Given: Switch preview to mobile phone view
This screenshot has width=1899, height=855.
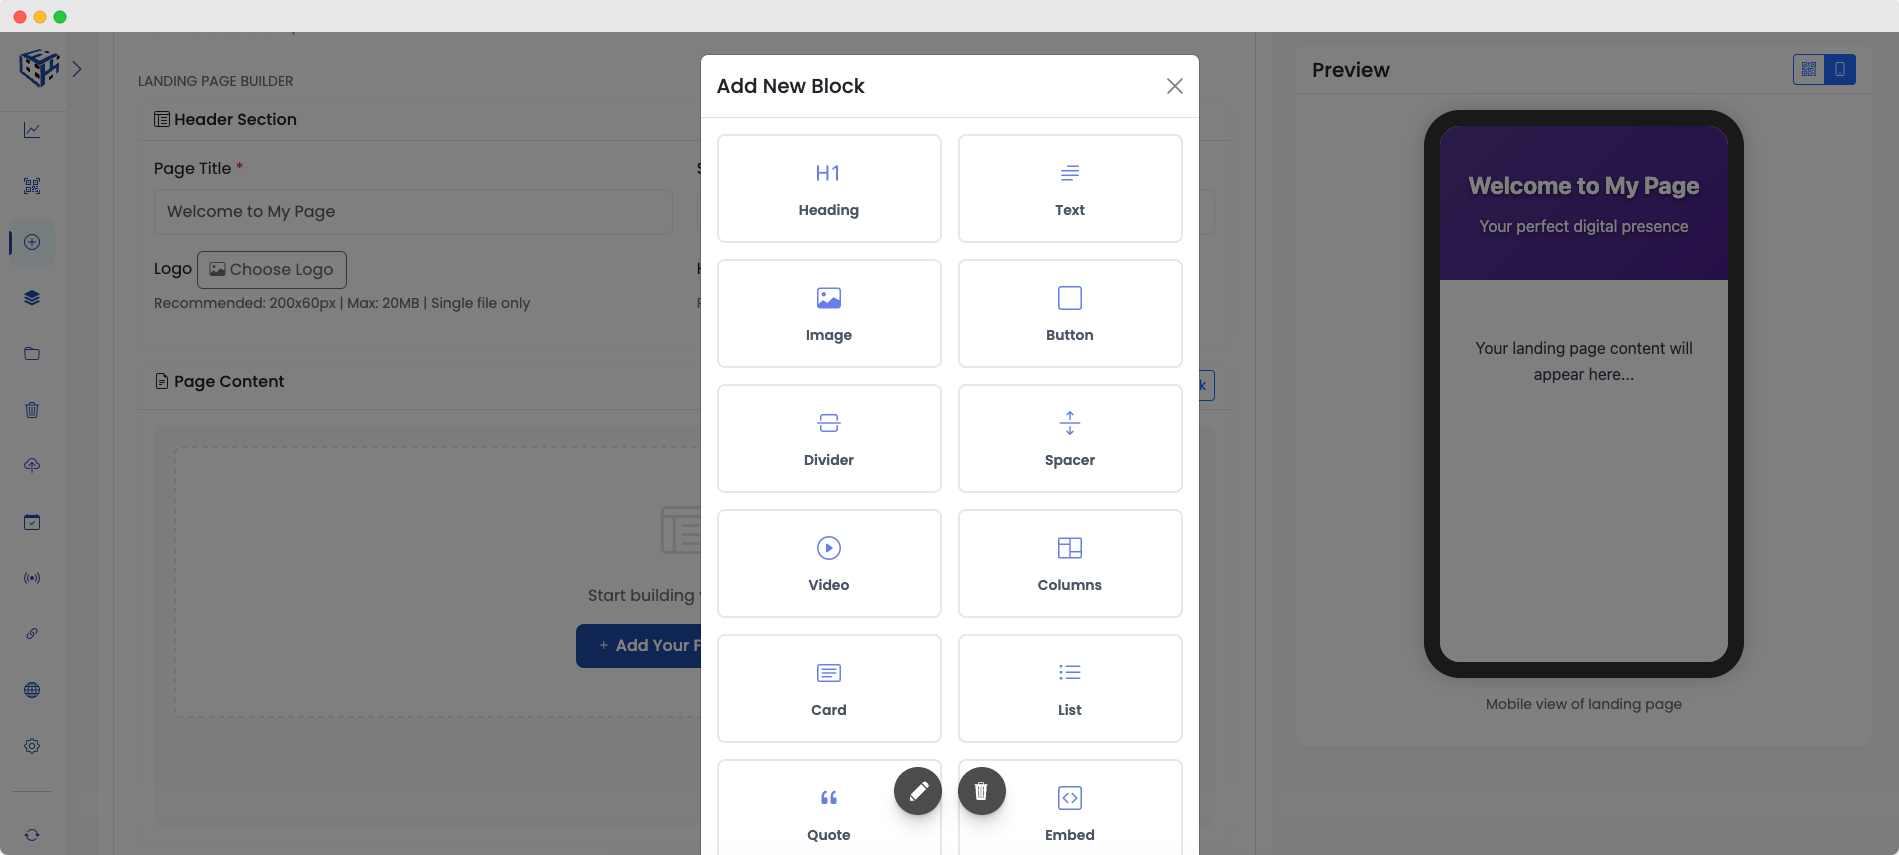Looking at the screenshot, I should point(1840,69).
